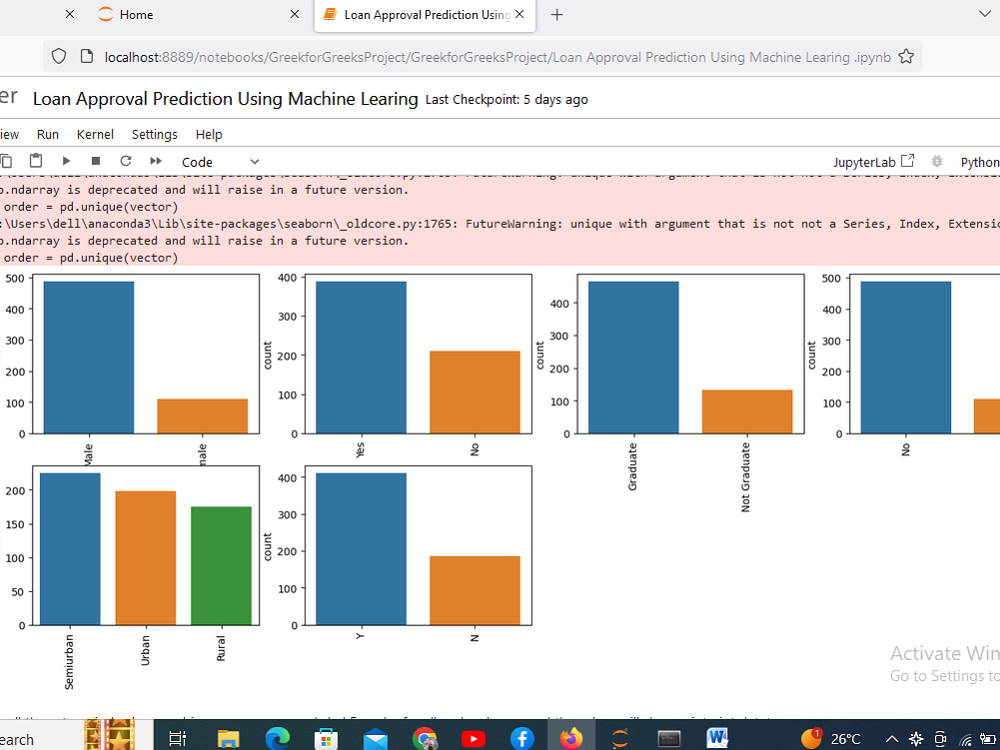Show hidden icons in system tray

(x=891, y=739)
